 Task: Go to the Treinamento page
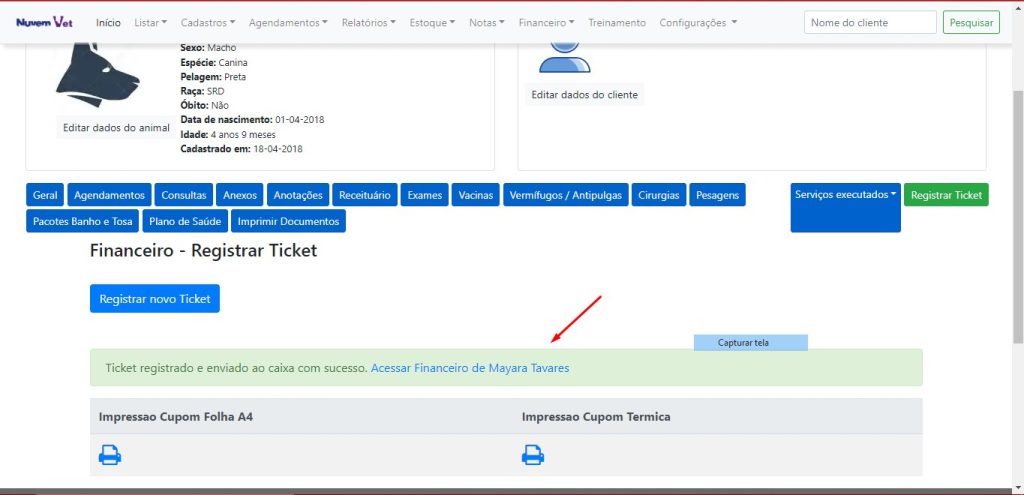click(x=617, y=22)
